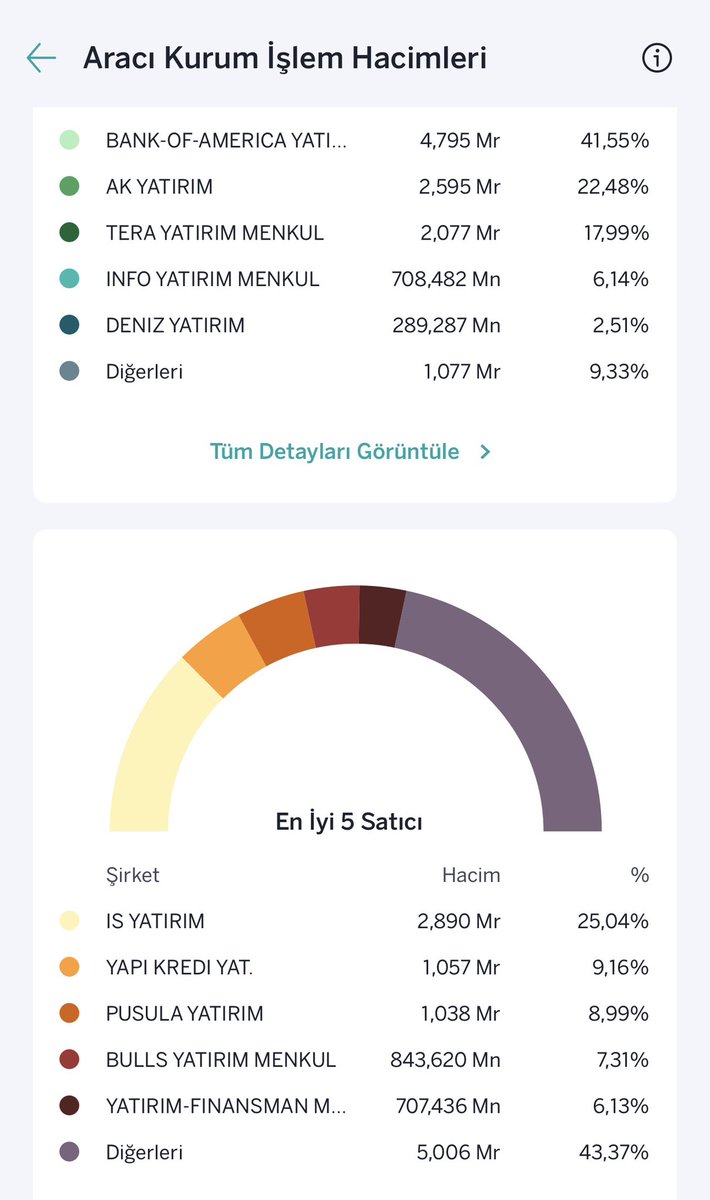Tap the 5,006 Mr volume value
The image size is (710, 1200).
(x=459, y=1152)
